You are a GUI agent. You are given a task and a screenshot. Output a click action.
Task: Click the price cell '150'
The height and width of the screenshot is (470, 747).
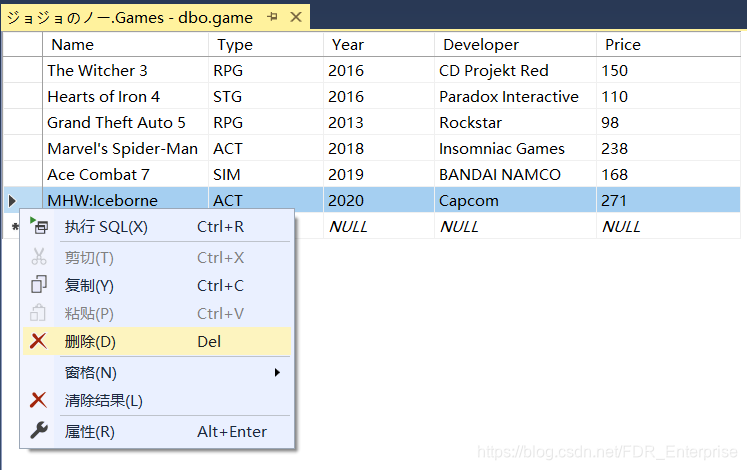668,70
